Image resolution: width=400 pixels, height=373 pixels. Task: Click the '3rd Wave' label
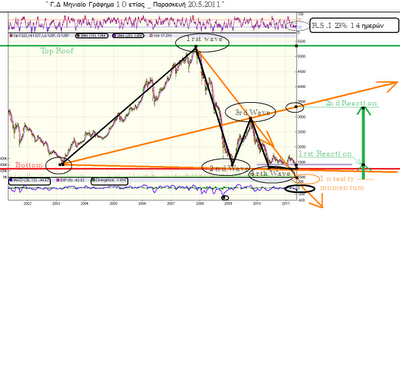click(x=252, y=112)
